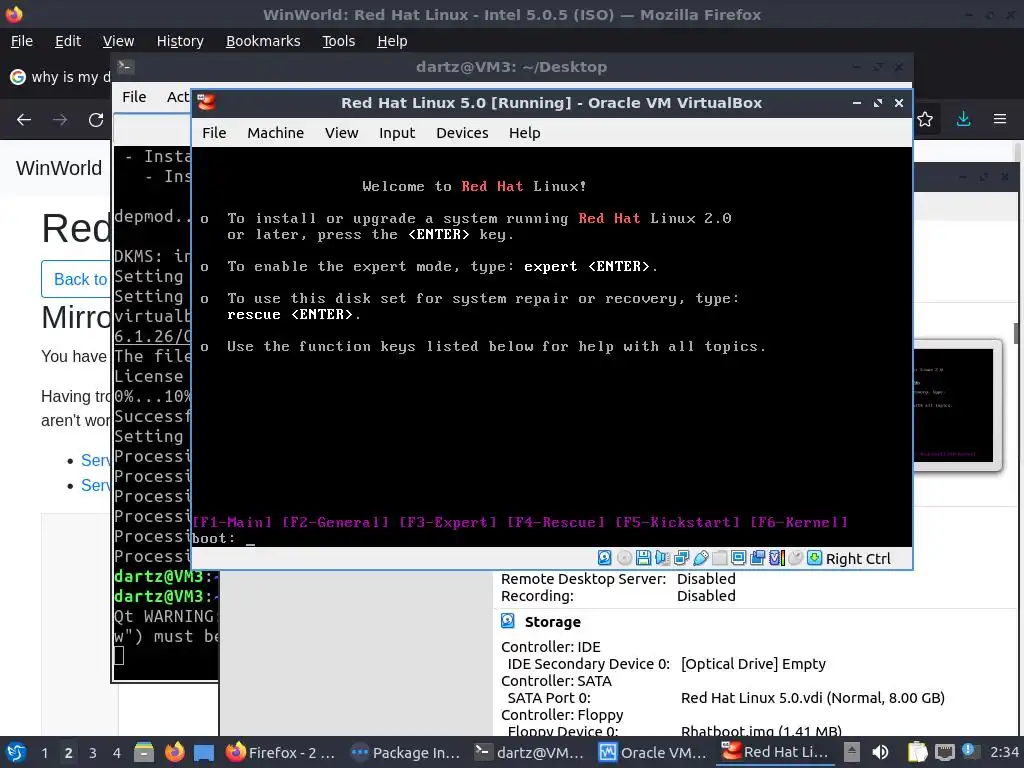
Task: Click the USB devices indicator in VirtualBox status bar
Action: coord(701,558)
